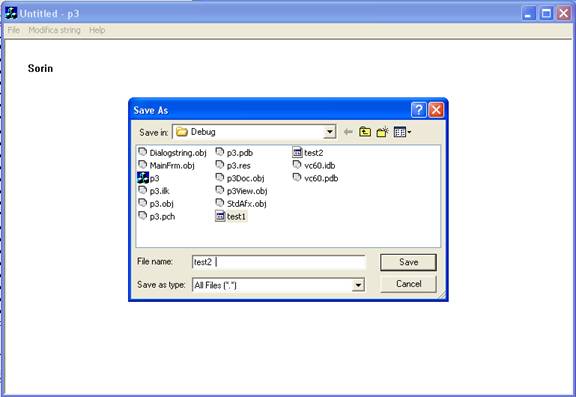
Task: Select the p3Doc.obj file name
Action: click(x=245, y=178)
